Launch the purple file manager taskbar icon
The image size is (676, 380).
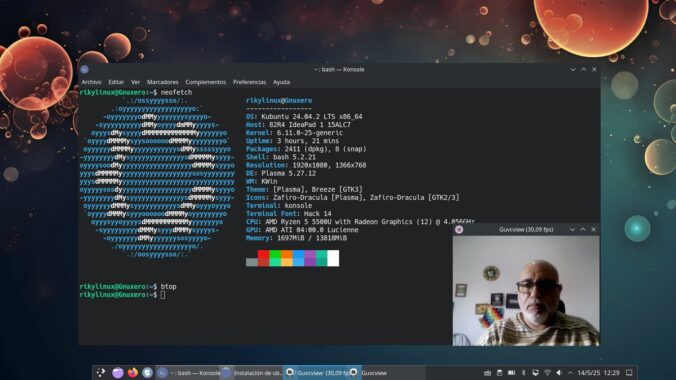coord(117,373)
